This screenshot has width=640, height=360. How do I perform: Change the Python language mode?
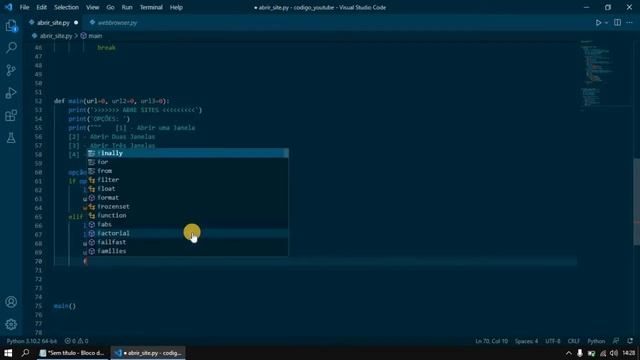pos(596,341)
